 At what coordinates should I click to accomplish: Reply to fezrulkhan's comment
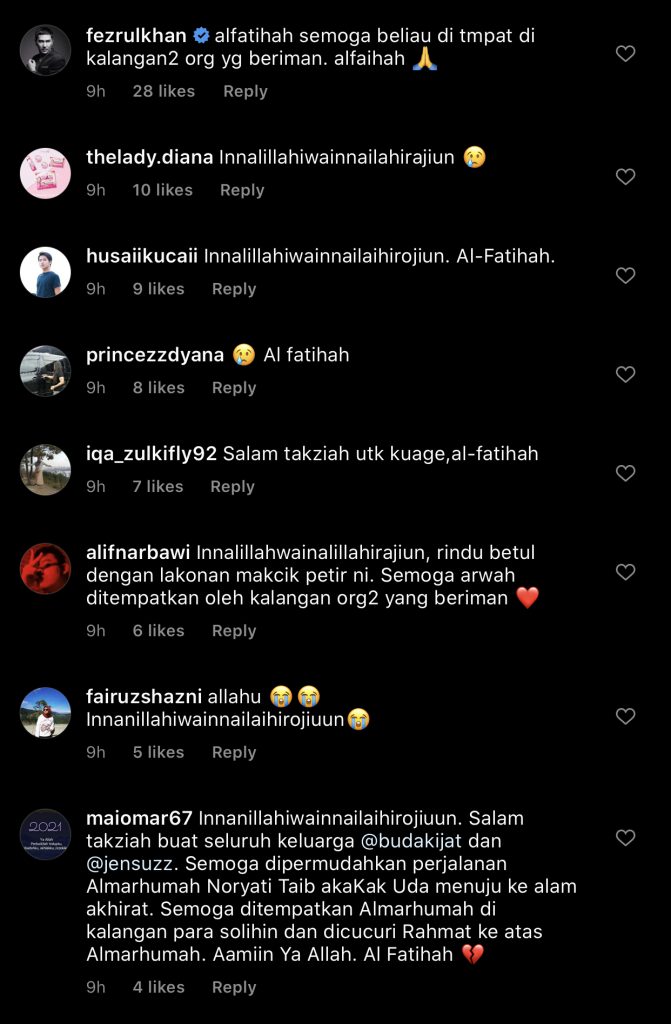click(245, 91)
